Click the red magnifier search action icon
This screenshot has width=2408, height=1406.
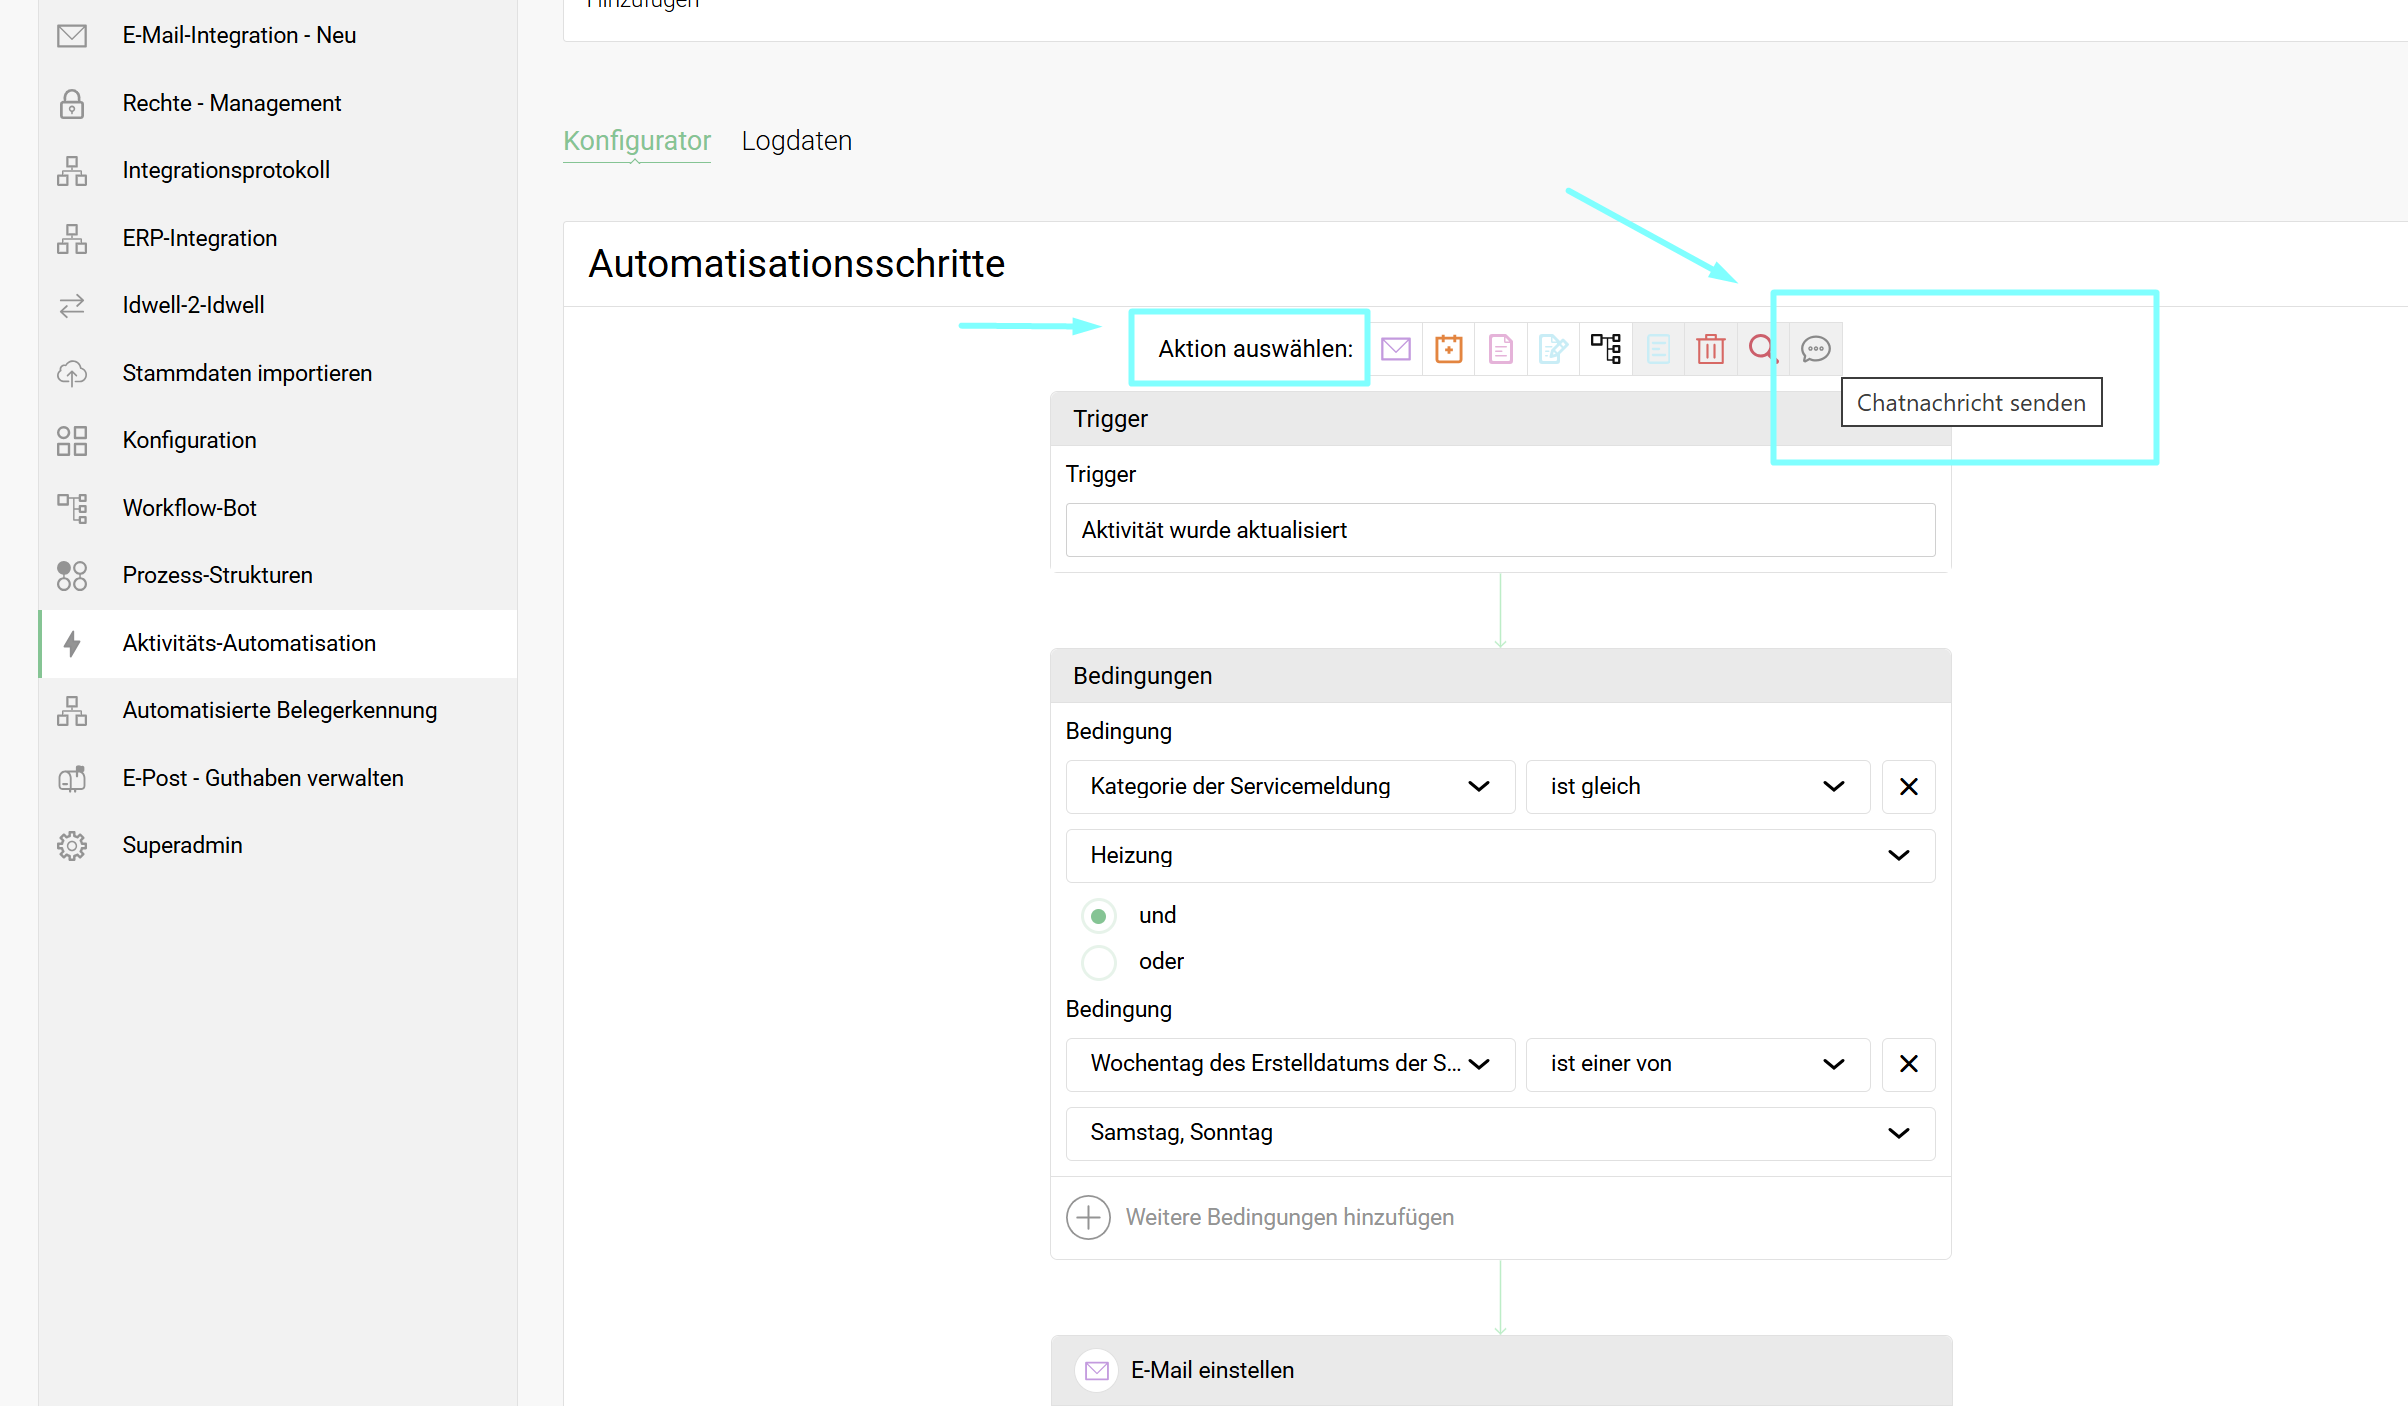pyautogui.click(x=1762, y=349)
